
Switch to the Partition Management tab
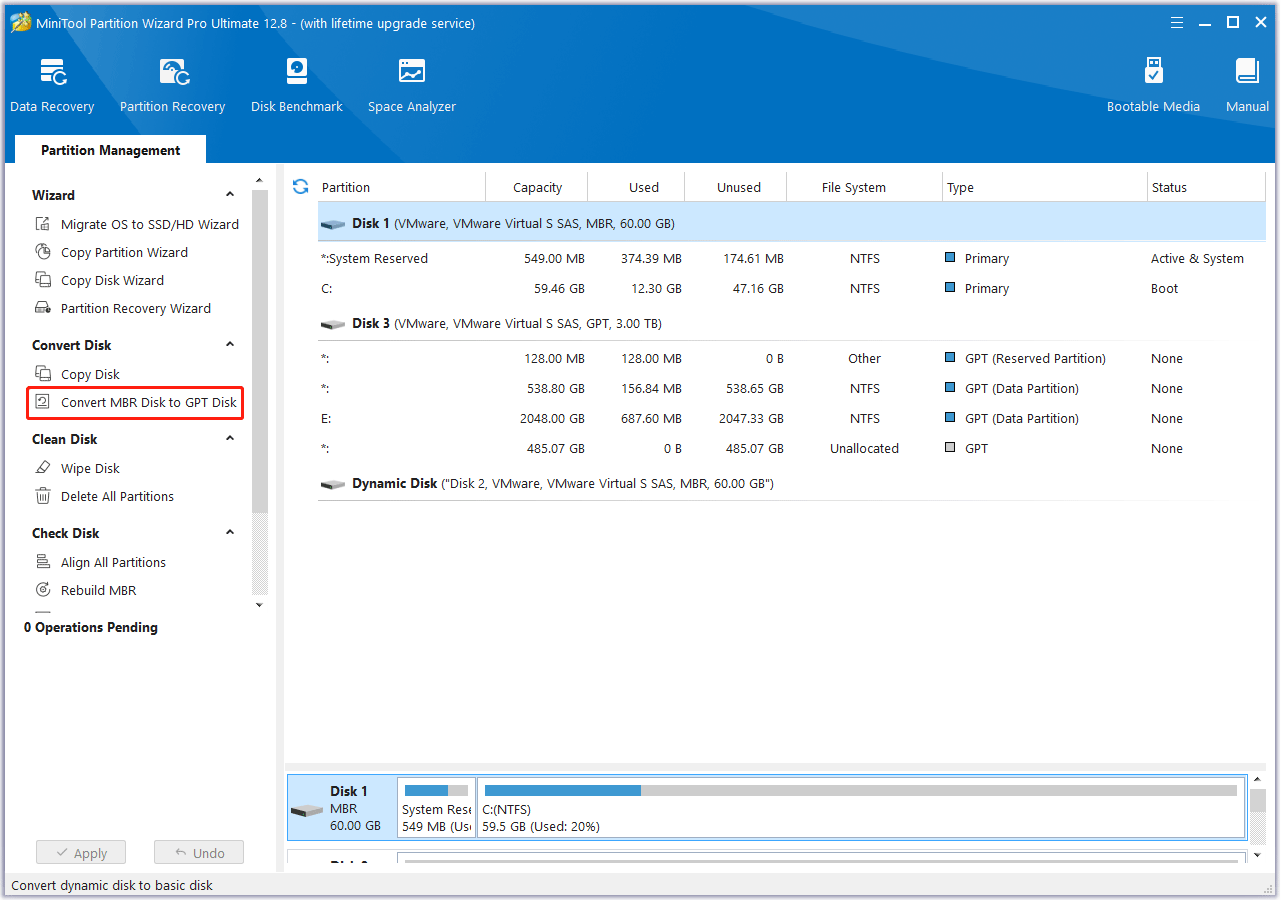111,150
